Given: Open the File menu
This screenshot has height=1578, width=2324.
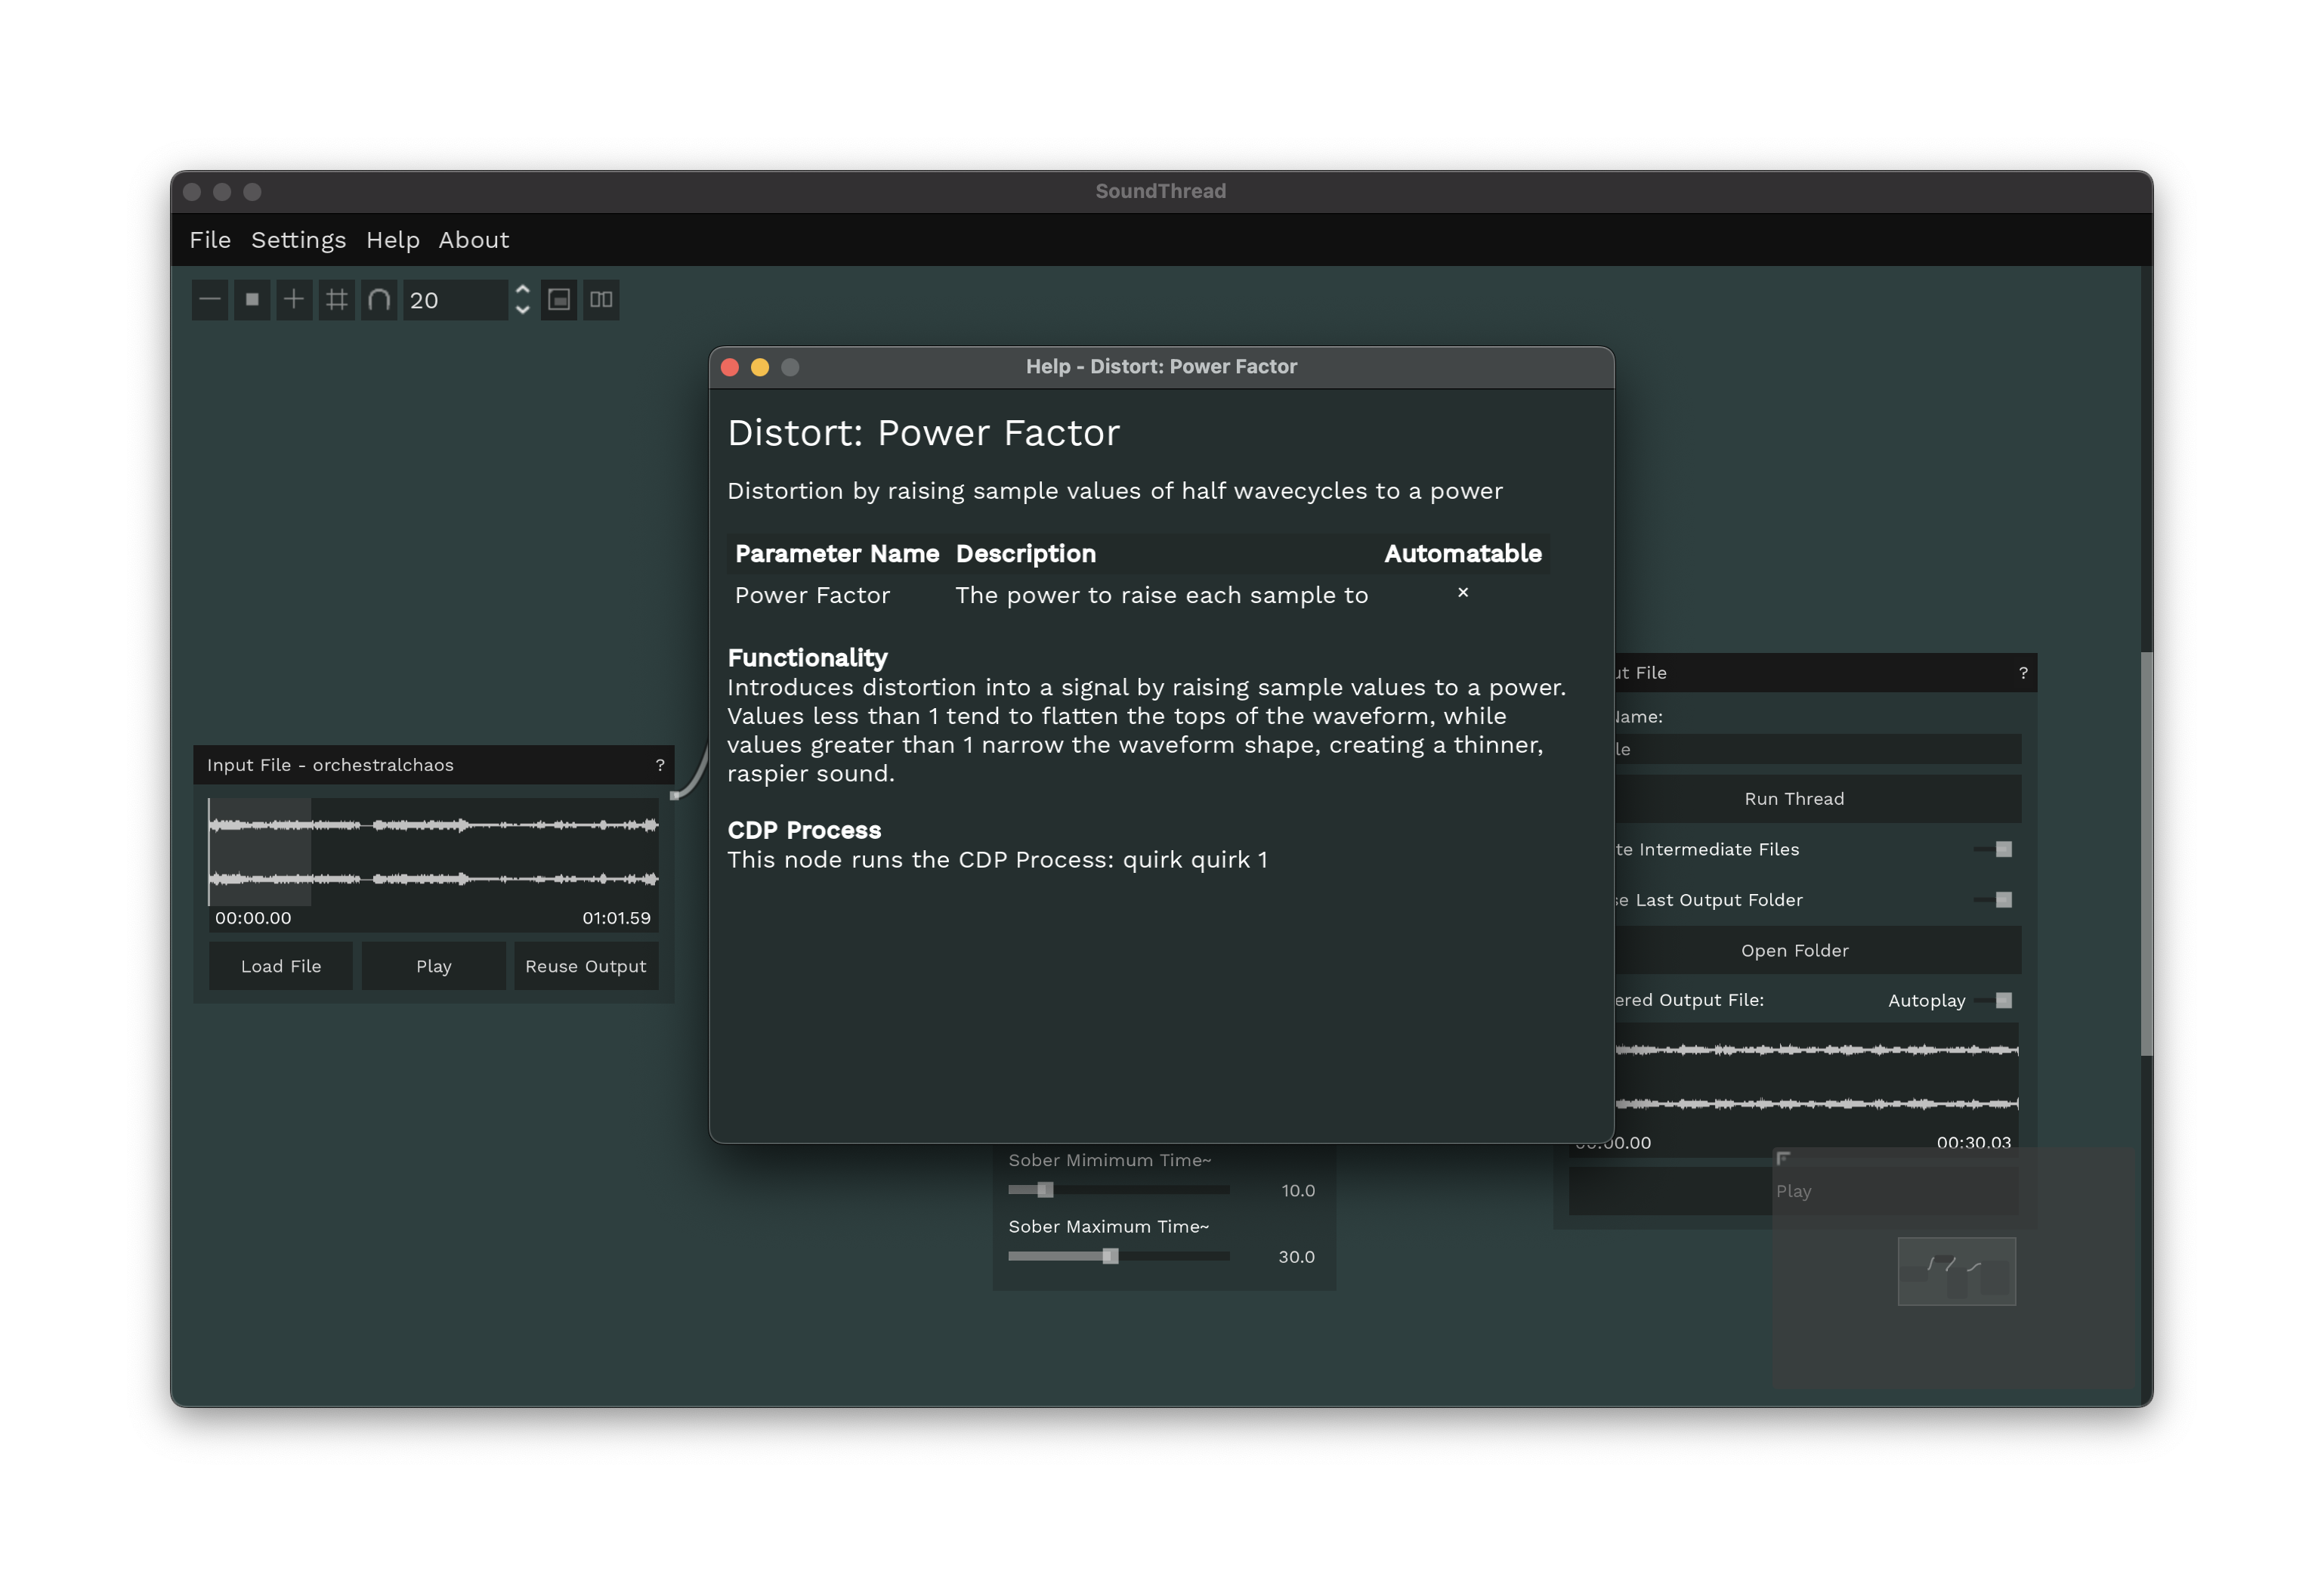Looking at the screenshot, I should pos(210,240).
